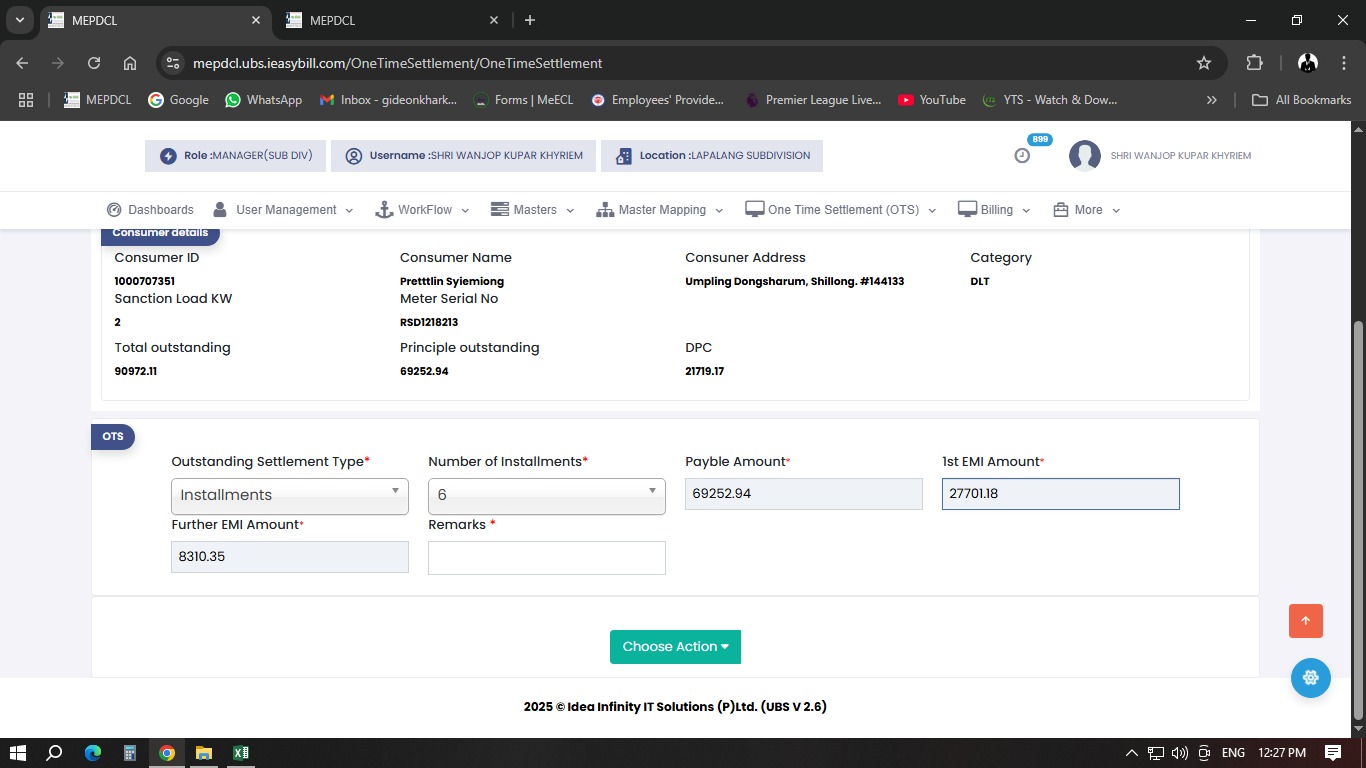Open the apps grid in bookmarks bar
This screenshot has width=1366, height=768.
pos(26,100)
